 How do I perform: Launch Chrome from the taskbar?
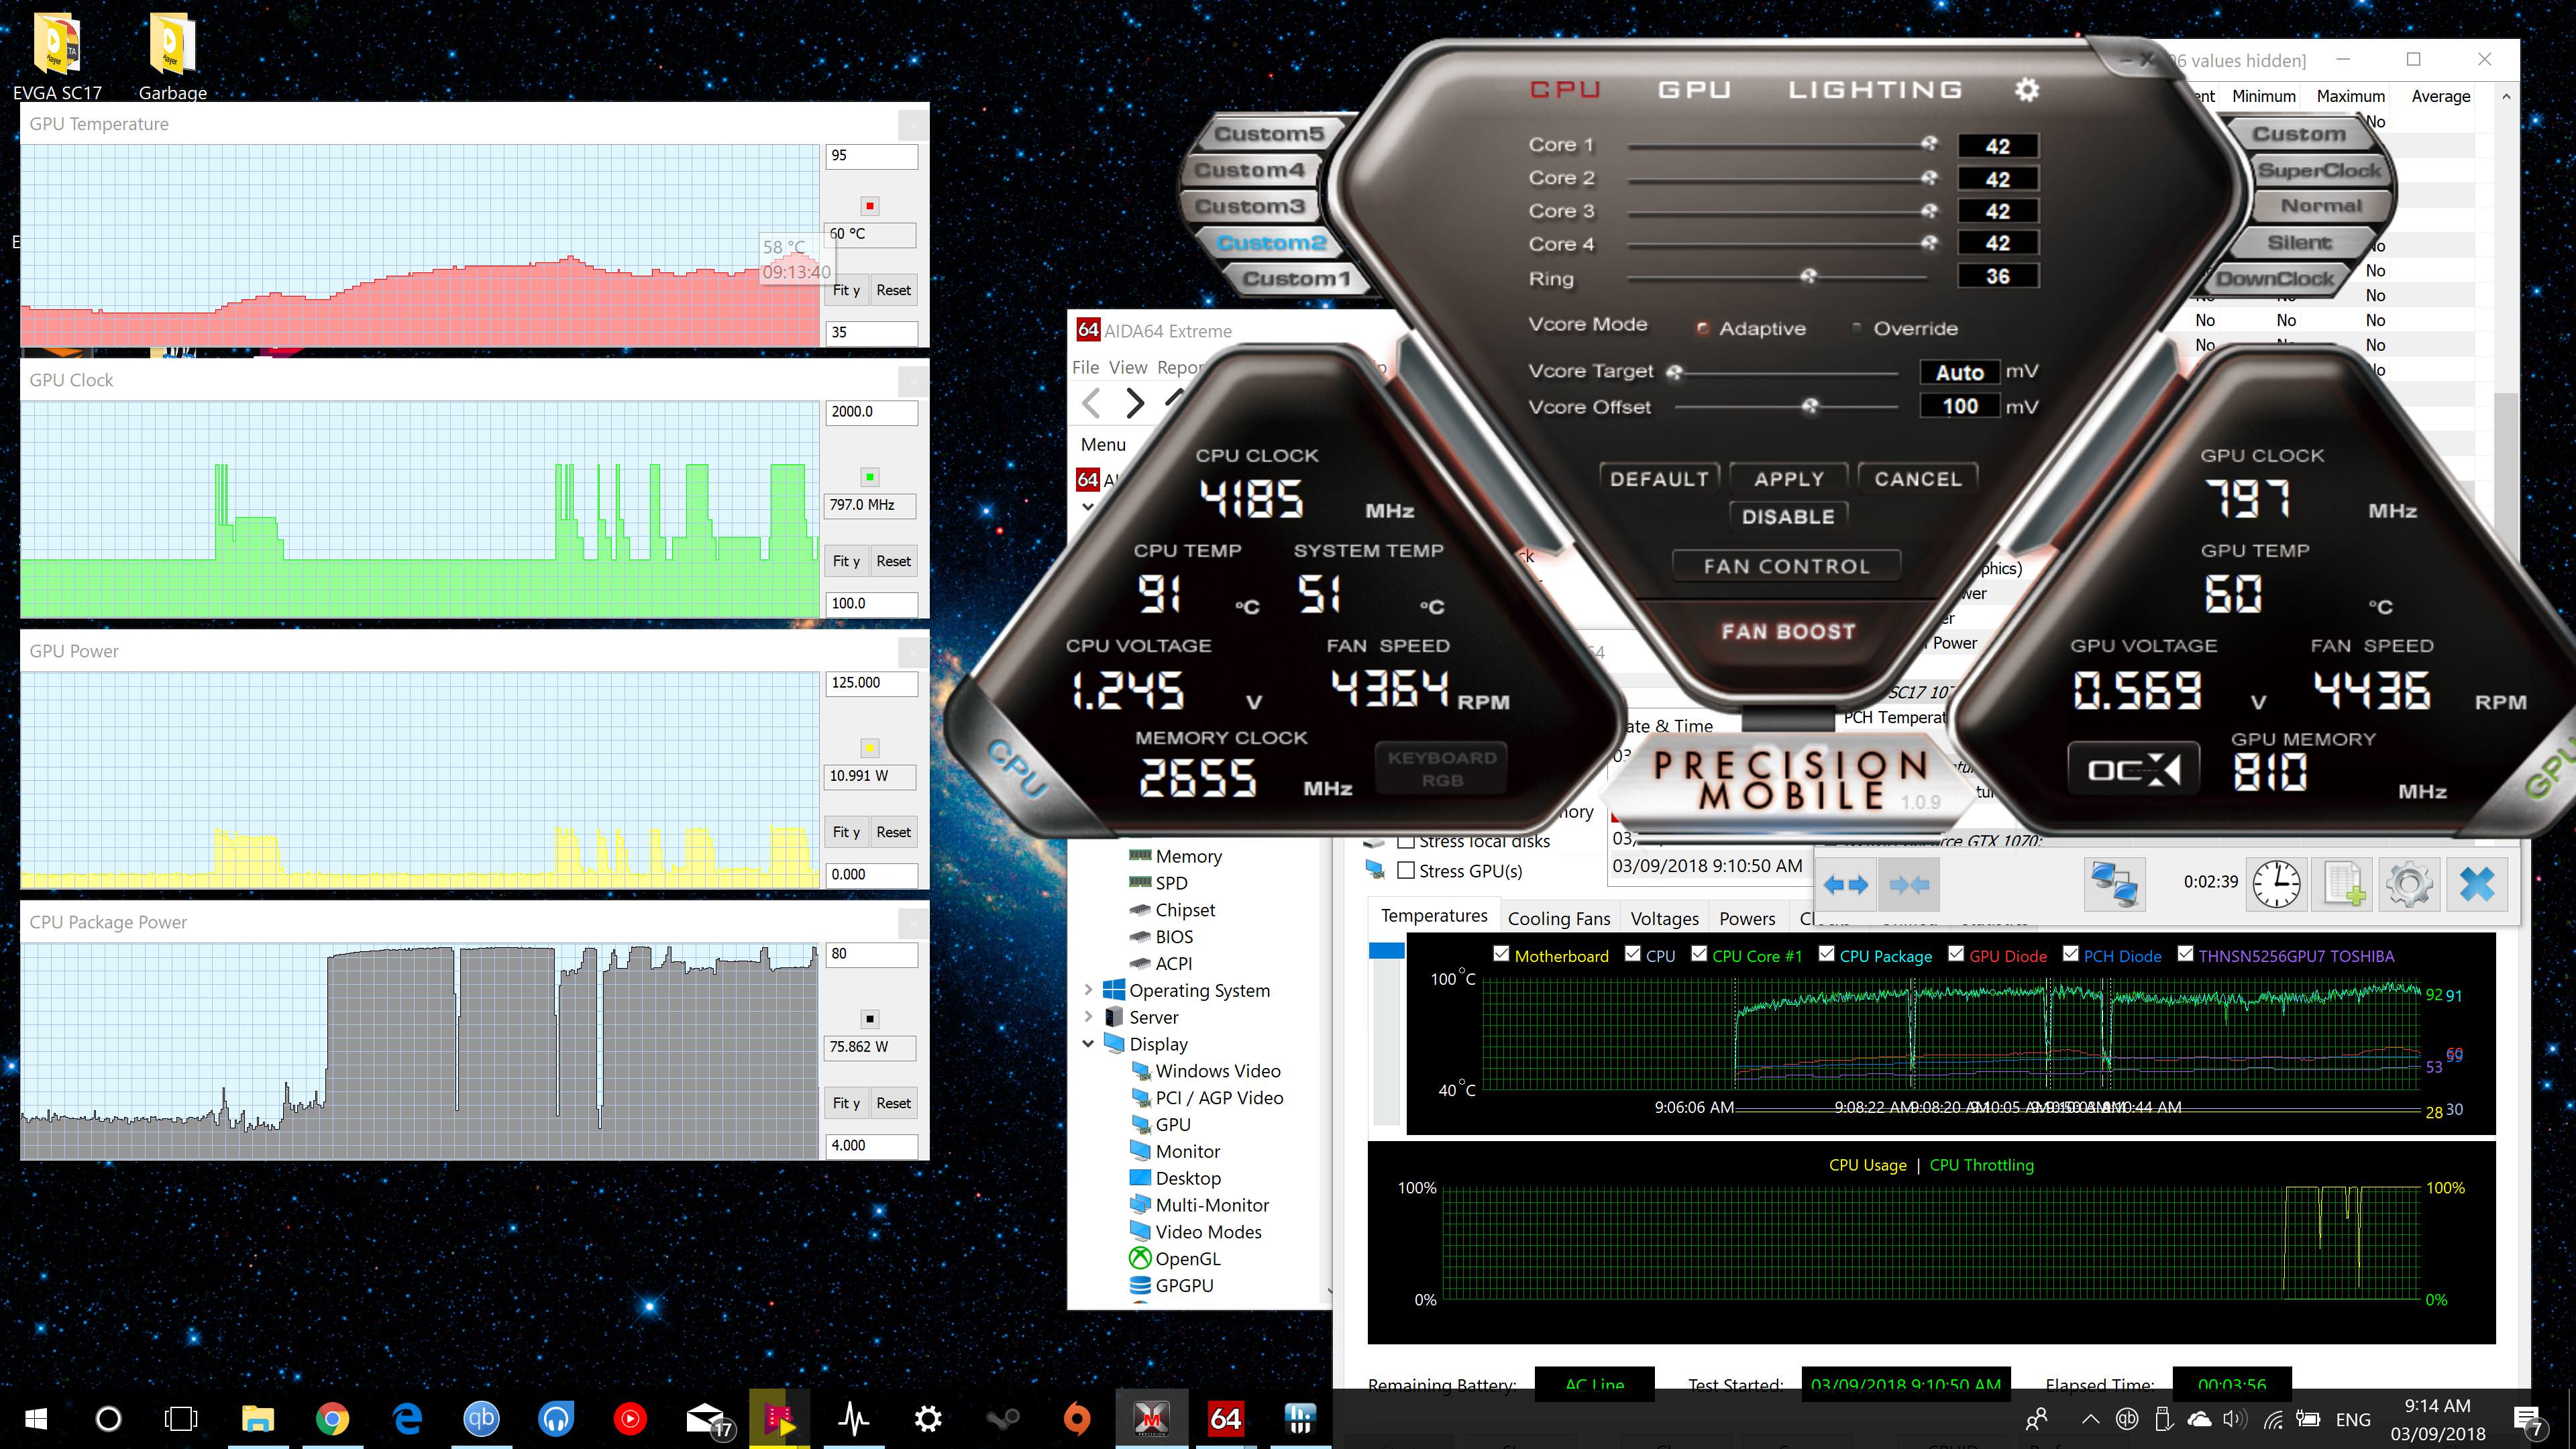tap(332, 1418)
